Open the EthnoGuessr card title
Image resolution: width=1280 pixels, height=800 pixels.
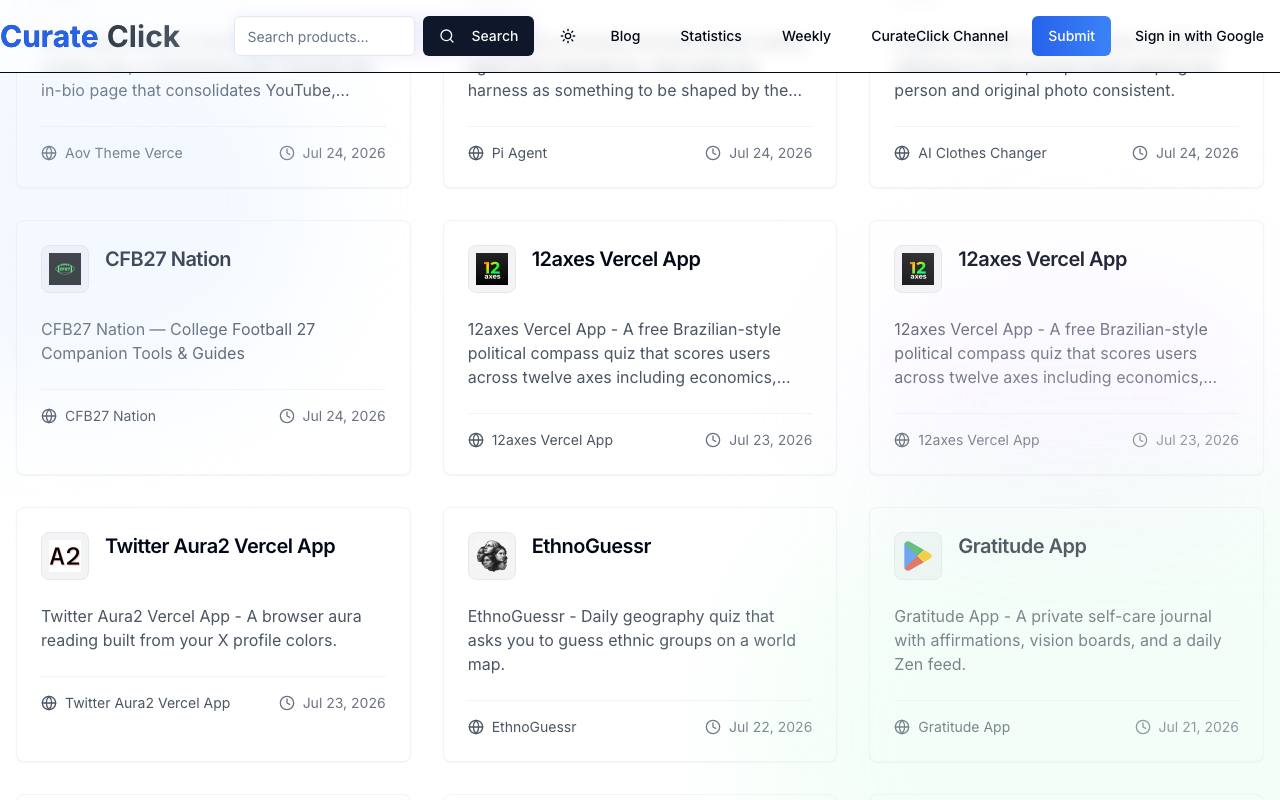591,546
